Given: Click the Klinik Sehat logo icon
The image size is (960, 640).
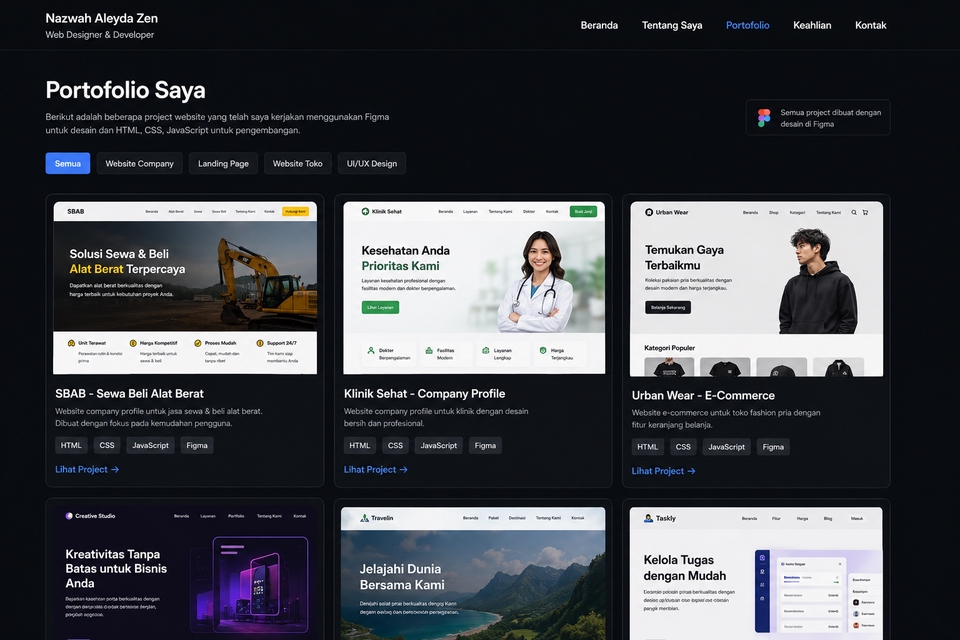Looking at the screenshot, I should pos(366,211).
